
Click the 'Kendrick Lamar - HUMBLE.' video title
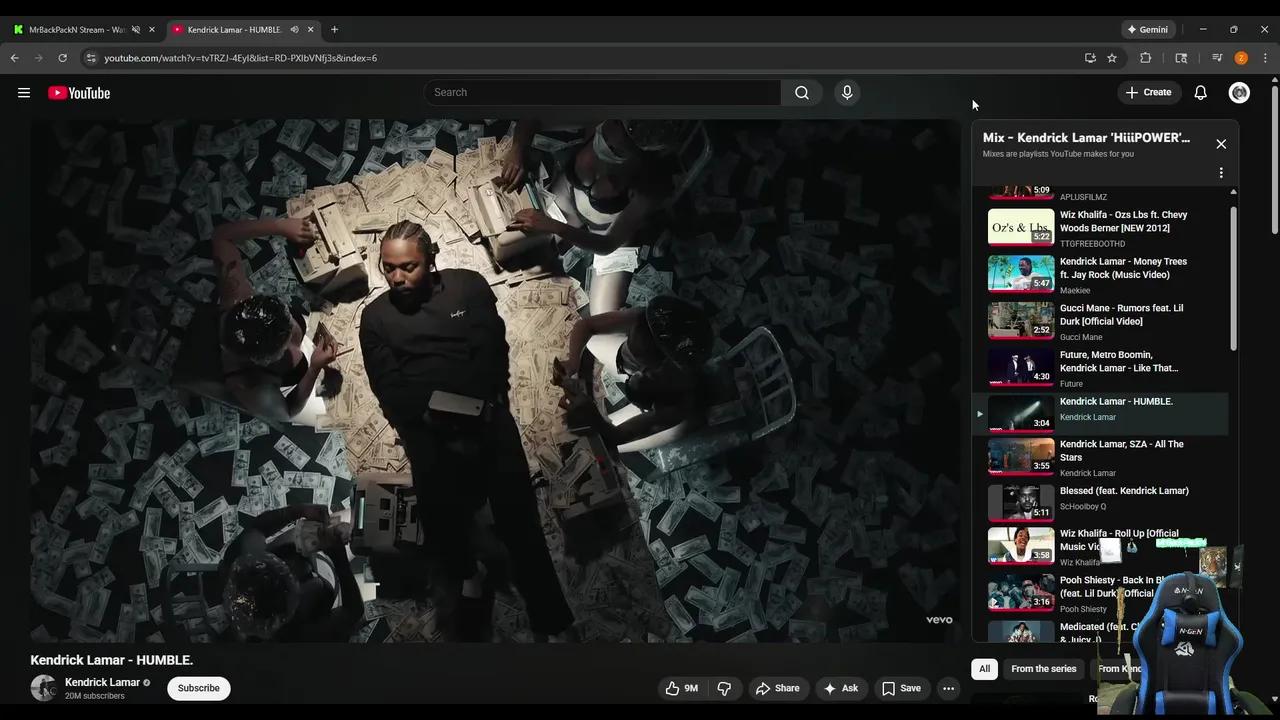(x=112, y=660)
